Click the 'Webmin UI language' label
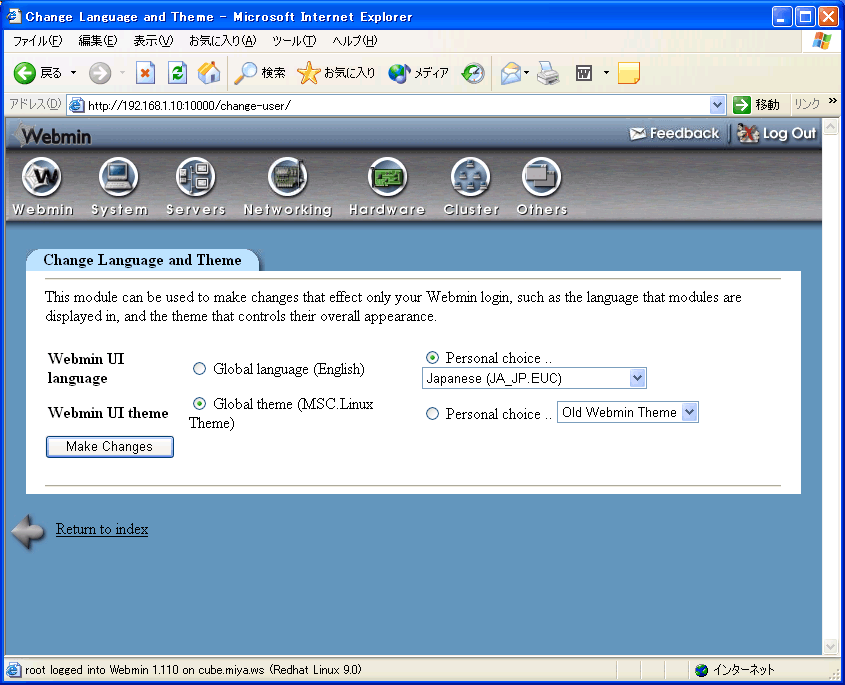The width and height of the screenshot is (845, 685). point(86,369)
